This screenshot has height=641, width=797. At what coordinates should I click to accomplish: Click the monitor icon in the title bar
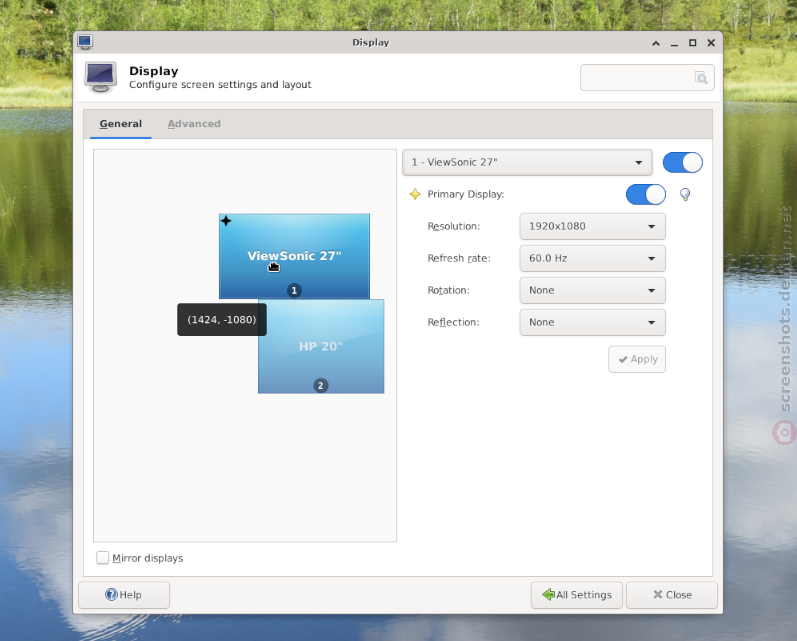85,42
